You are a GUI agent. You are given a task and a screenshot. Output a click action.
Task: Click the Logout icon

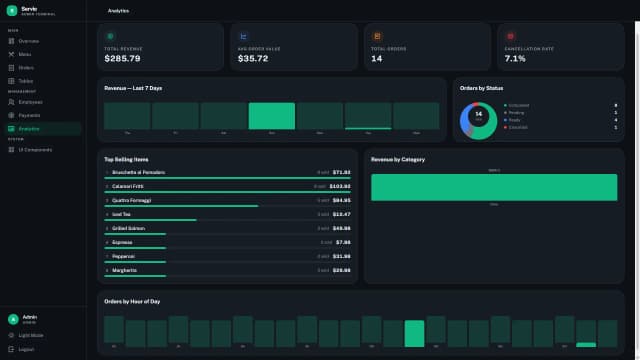(11, 349)
